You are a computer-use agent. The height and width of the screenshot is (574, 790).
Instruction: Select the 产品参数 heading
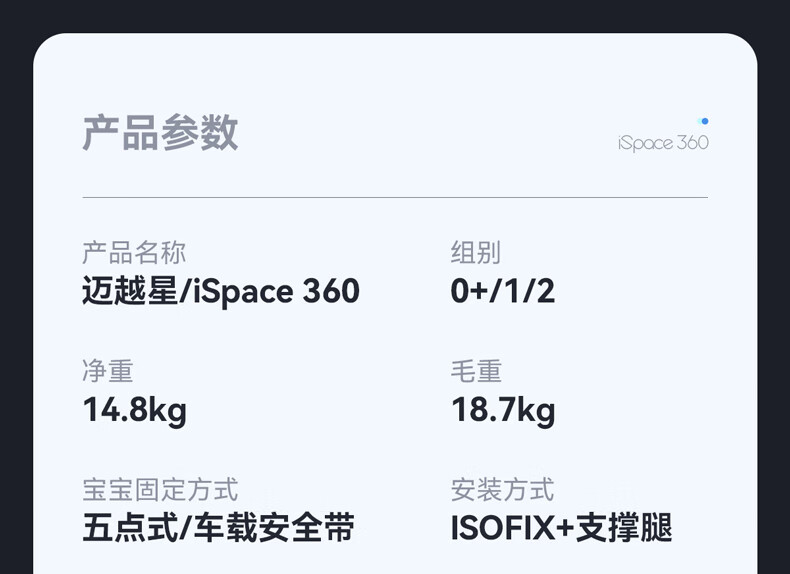(160, 132)
